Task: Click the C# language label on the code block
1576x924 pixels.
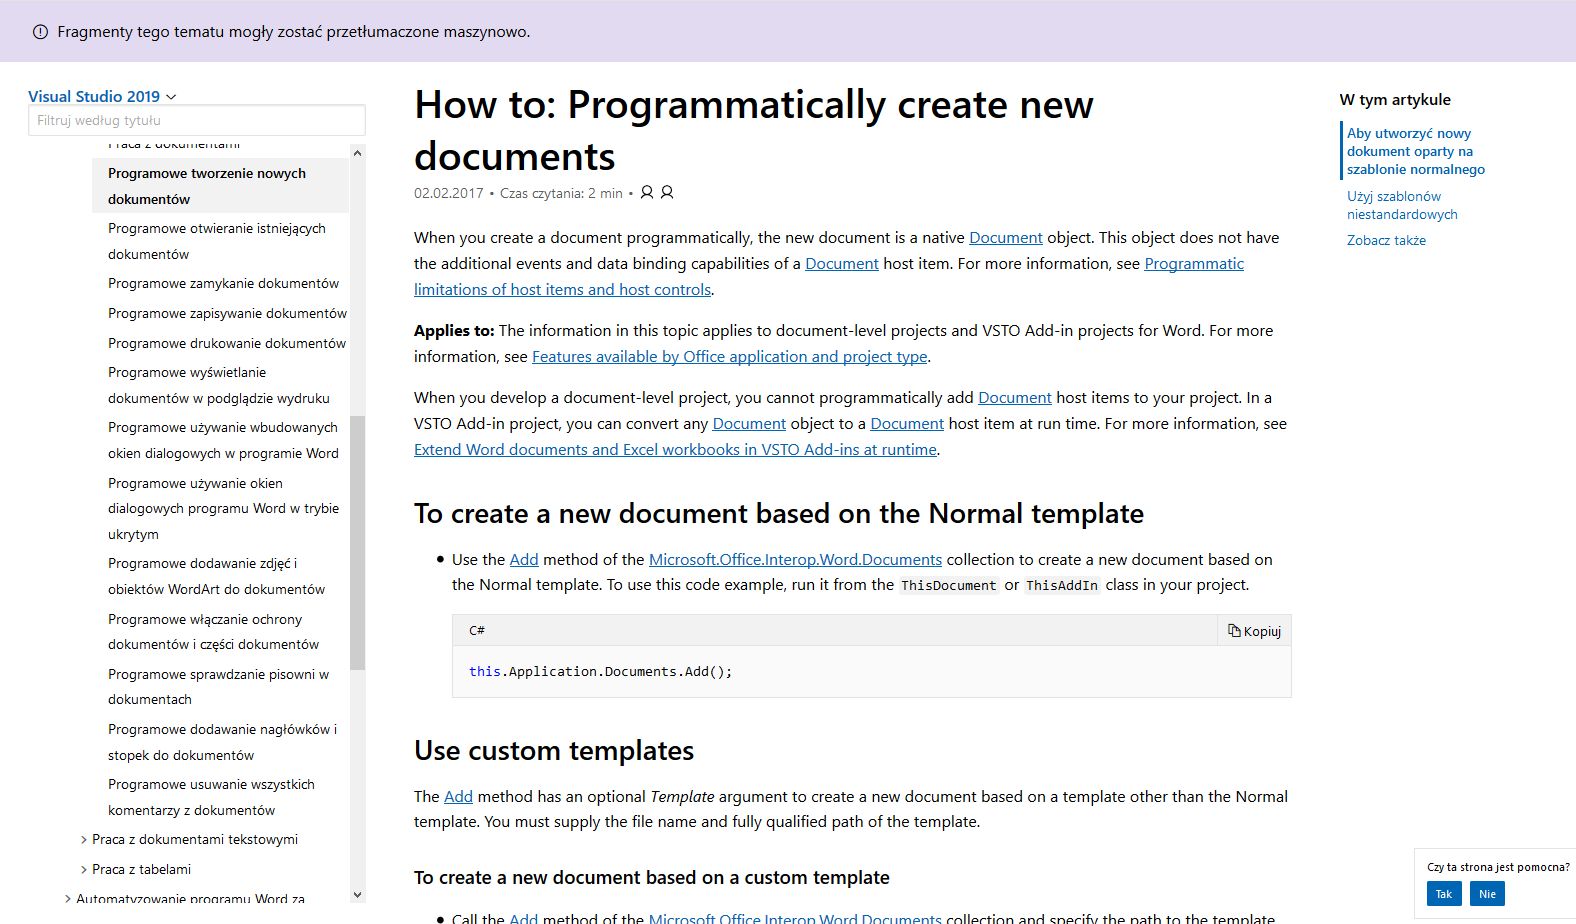Action: click(477, 630)
